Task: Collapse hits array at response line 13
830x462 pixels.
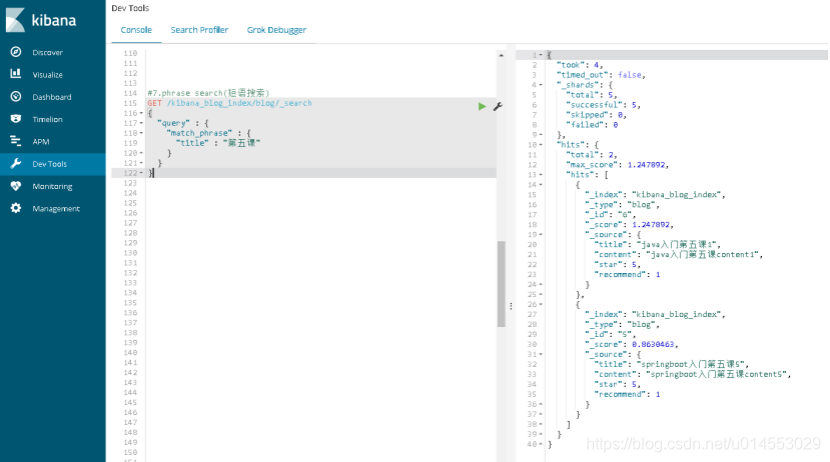Action: coord(540,175)
